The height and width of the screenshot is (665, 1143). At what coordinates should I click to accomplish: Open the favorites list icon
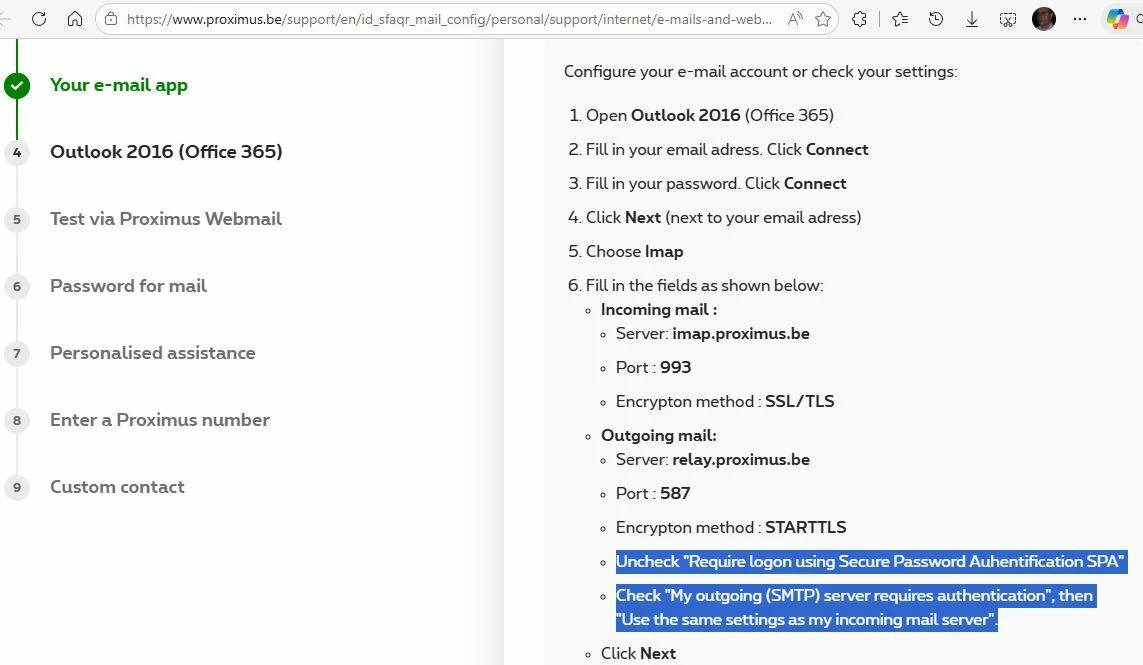[x=900, y=19]
